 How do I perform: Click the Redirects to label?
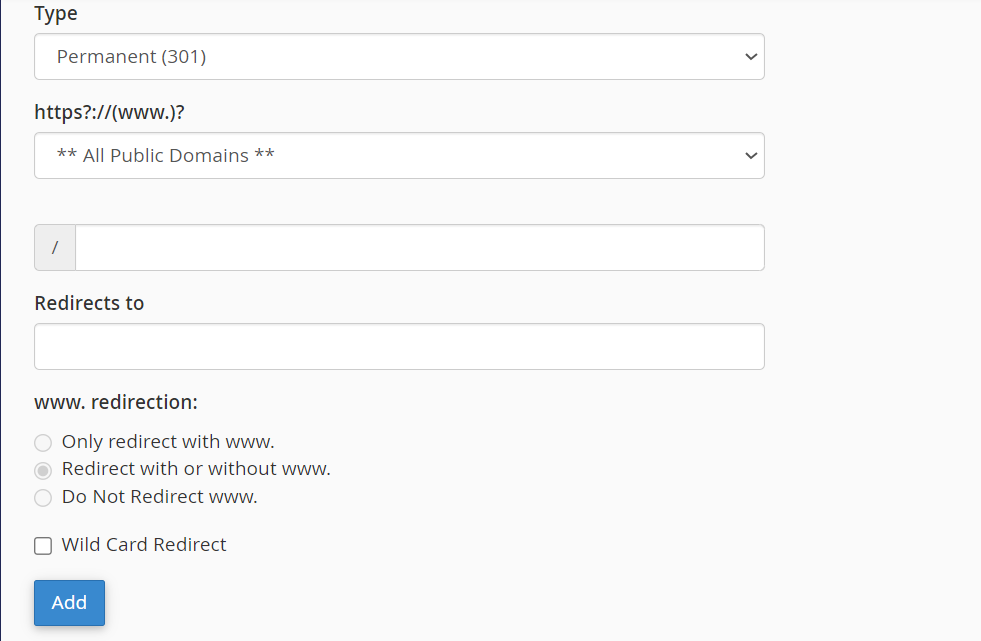[89, 303]
